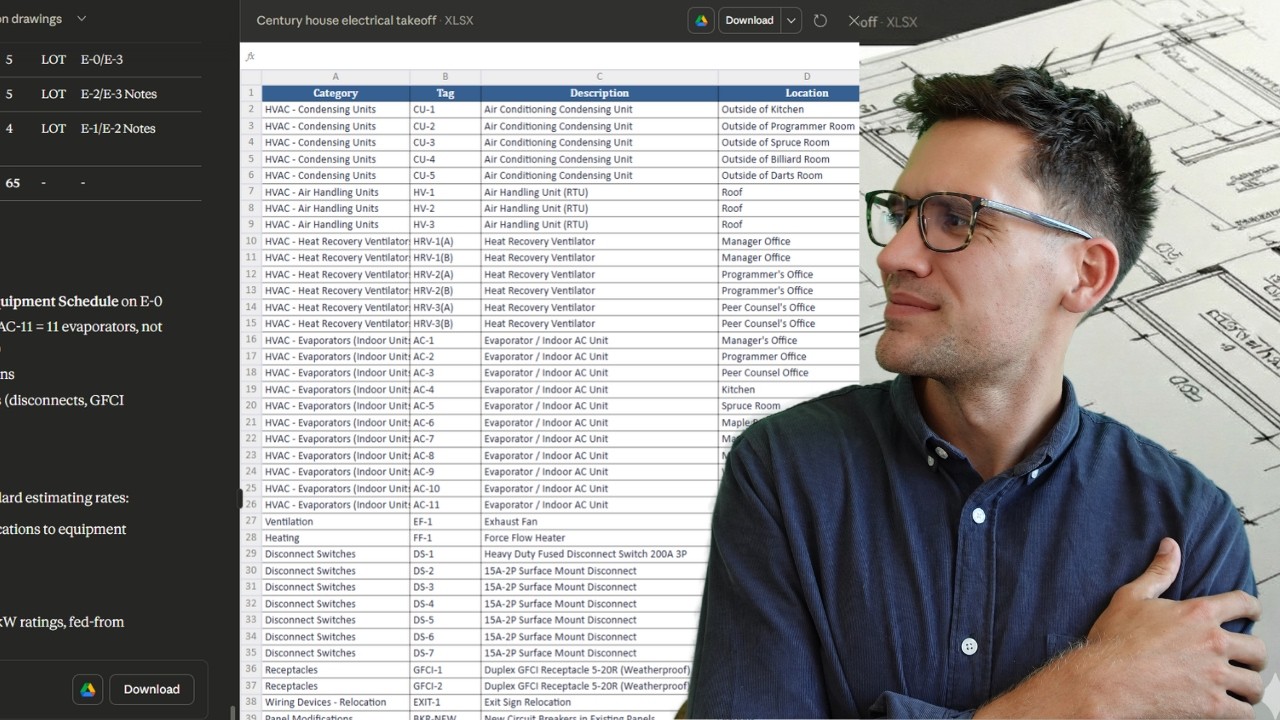Click the "Tag" header cell
This screenshot has height=720, width=1280.
coord(445,93)
